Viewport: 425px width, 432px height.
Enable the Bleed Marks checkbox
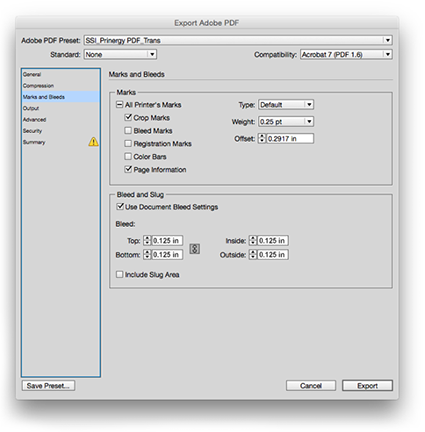[x=128, y=130]
